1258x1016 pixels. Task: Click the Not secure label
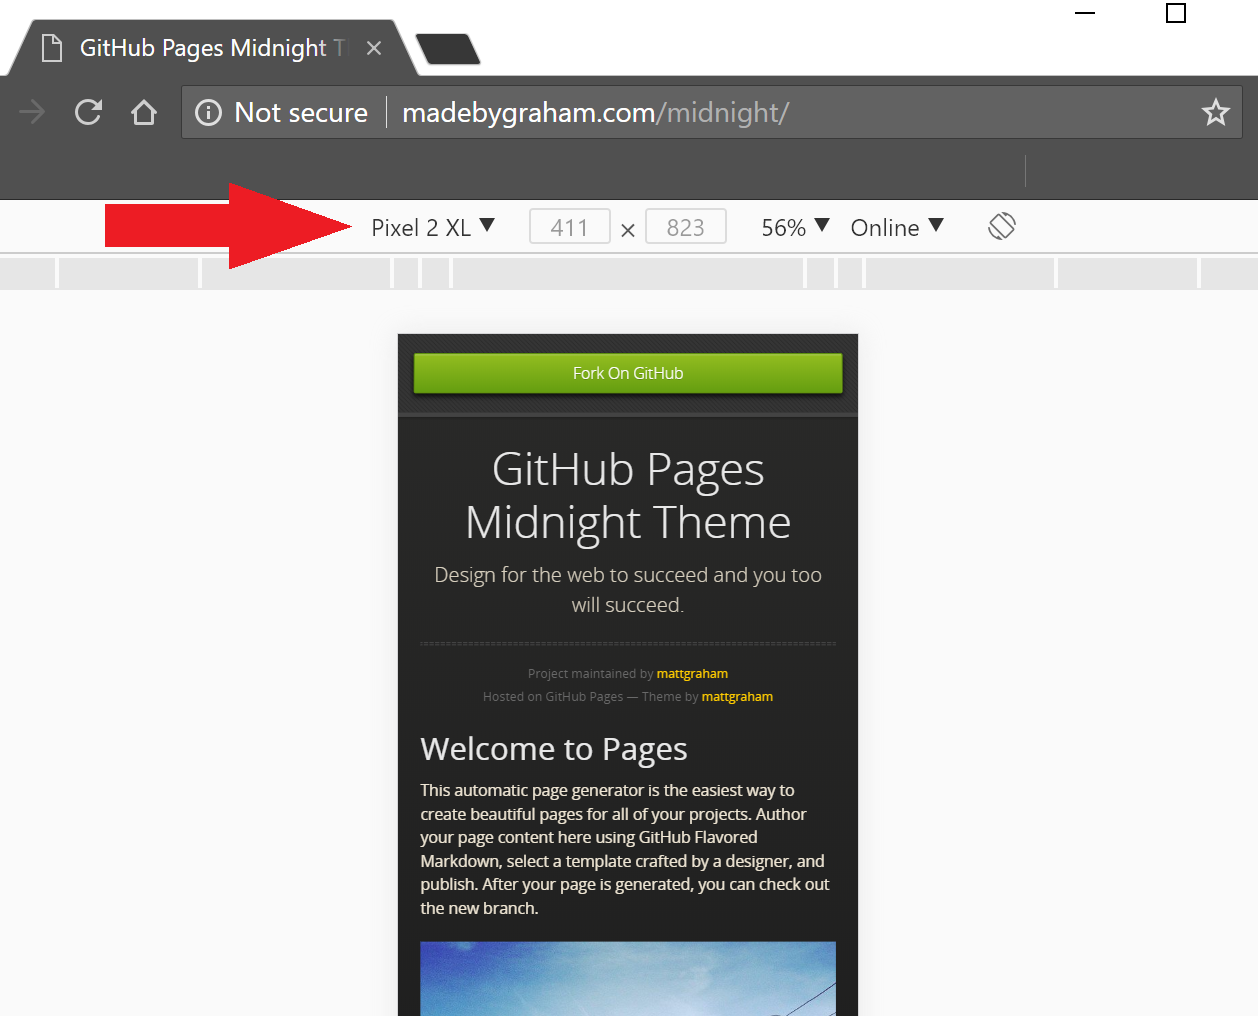point(301,113)
